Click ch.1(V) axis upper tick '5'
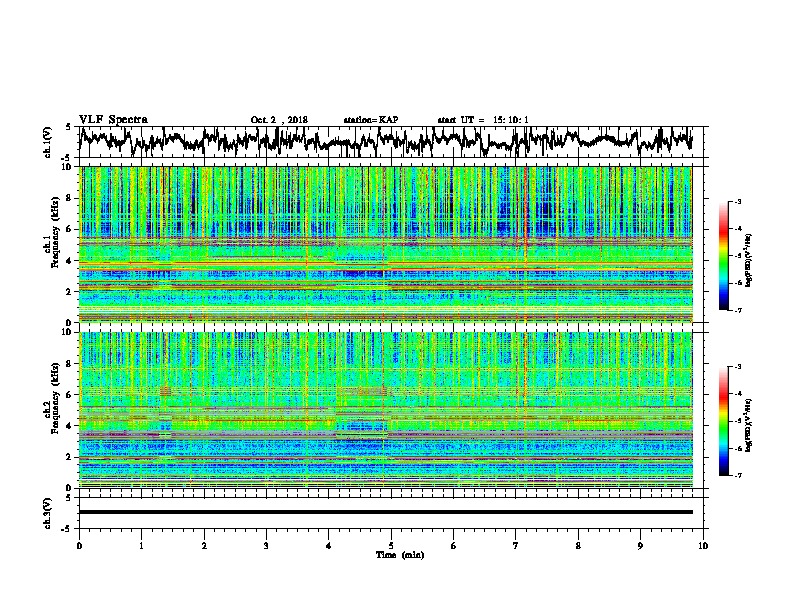792x612 pixels. [68, 127]
